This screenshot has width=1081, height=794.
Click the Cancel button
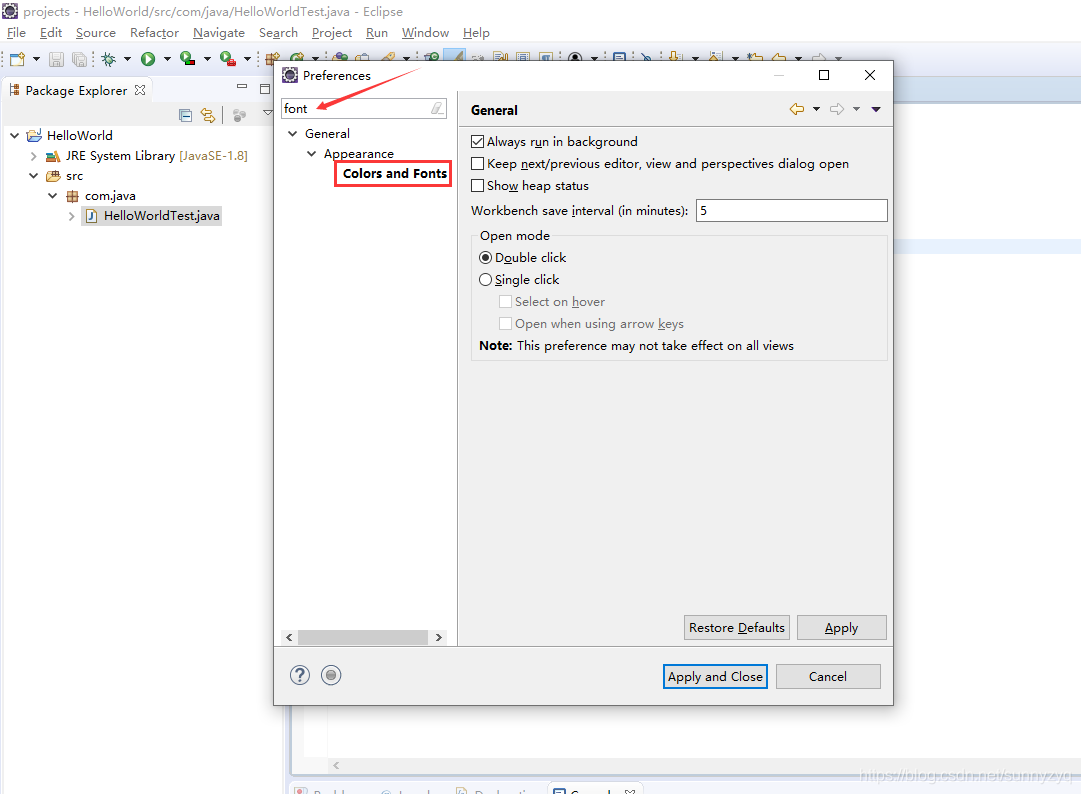click(828, 677)
